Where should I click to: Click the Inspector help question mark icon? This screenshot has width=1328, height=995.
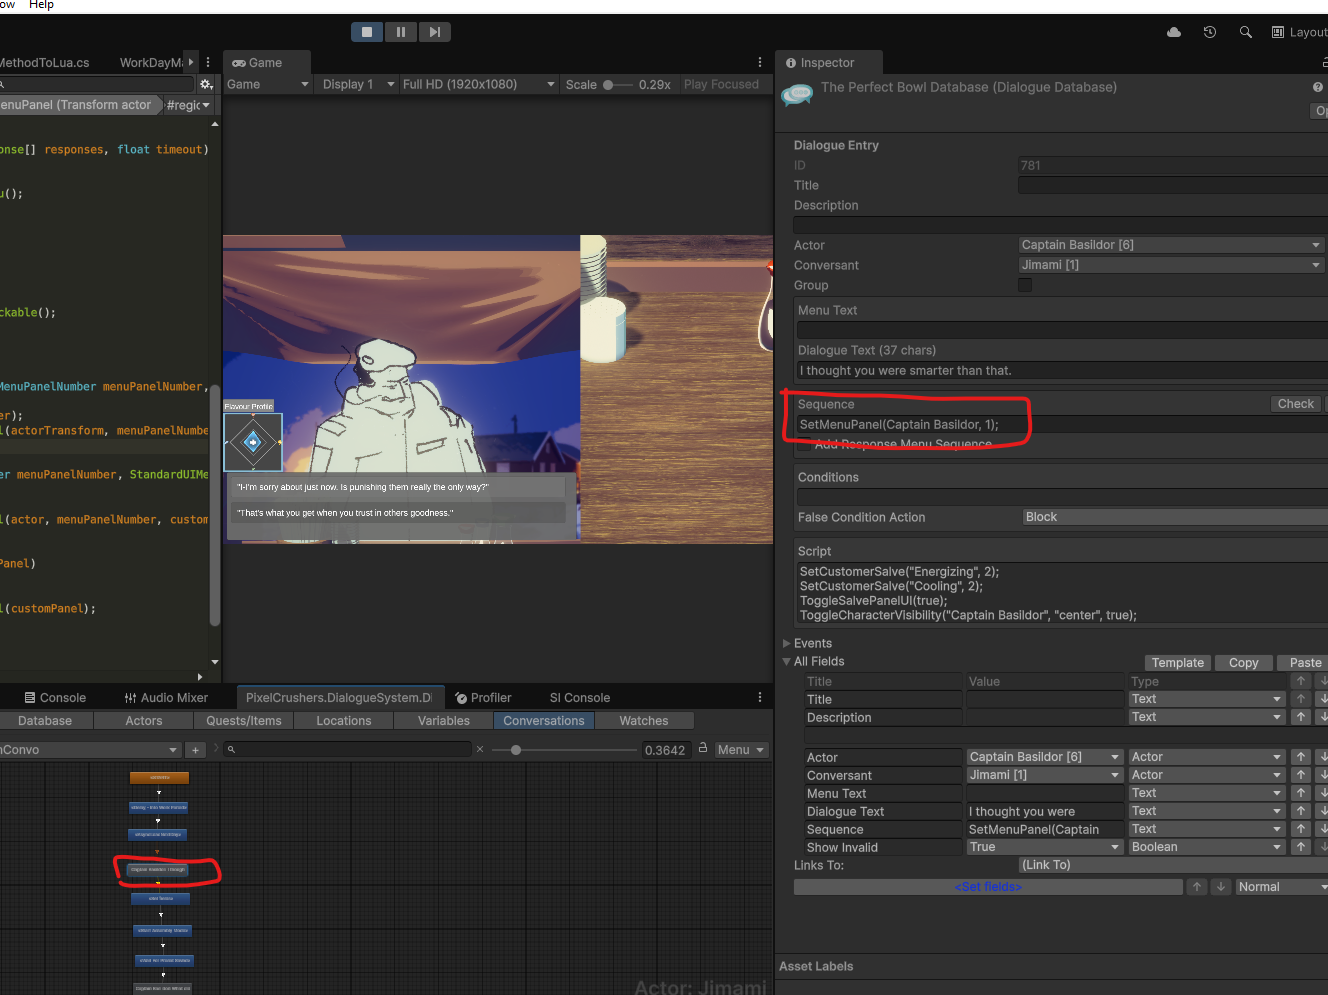(x=1318, y=87)
